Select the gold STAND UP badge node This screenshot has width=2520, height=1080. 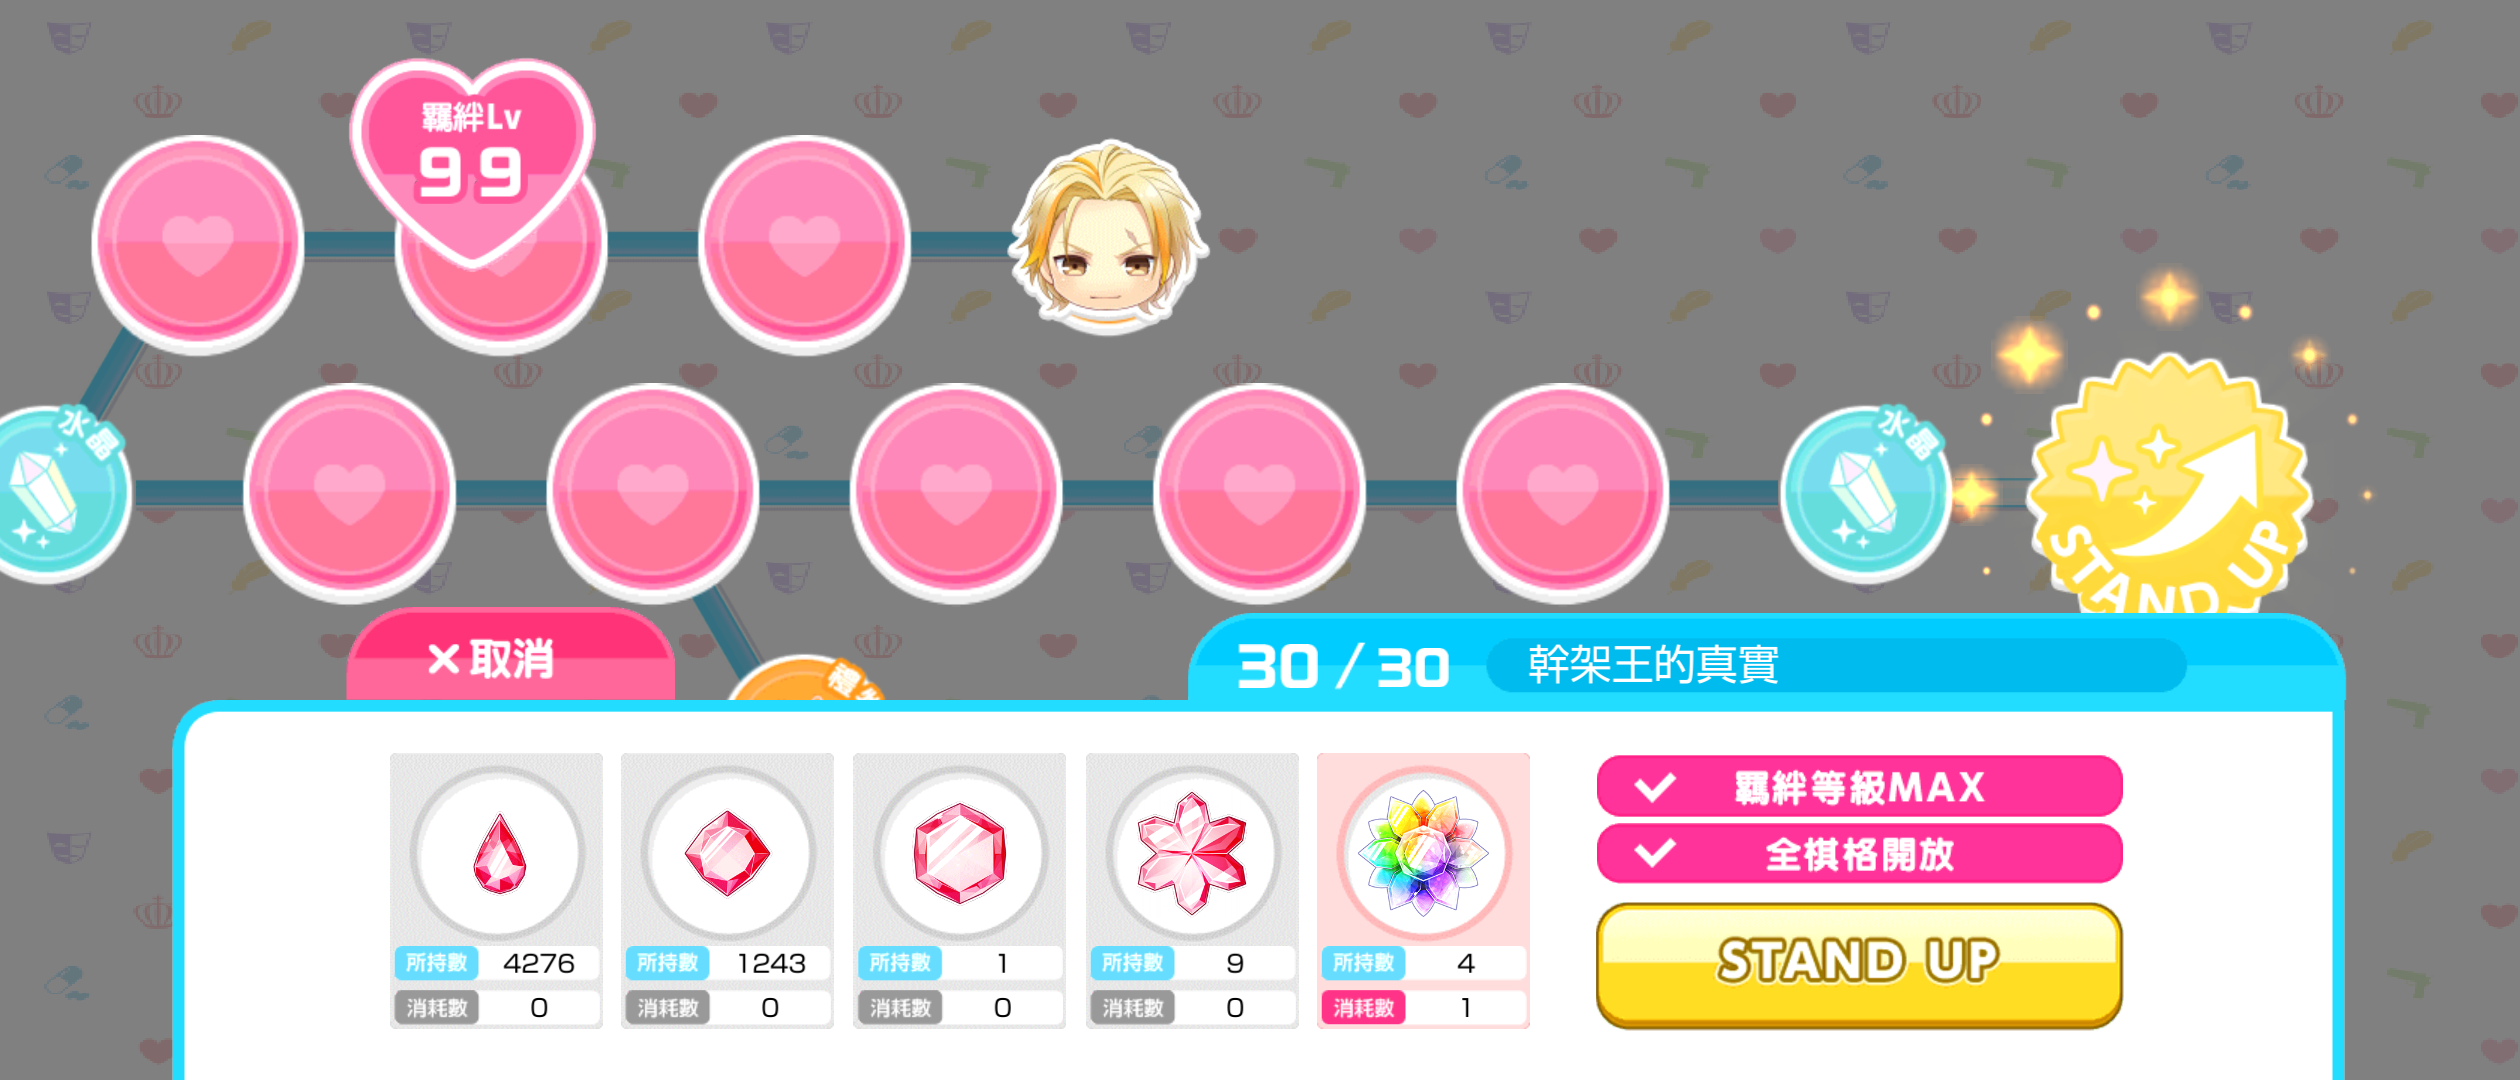tap(2168, 486)
